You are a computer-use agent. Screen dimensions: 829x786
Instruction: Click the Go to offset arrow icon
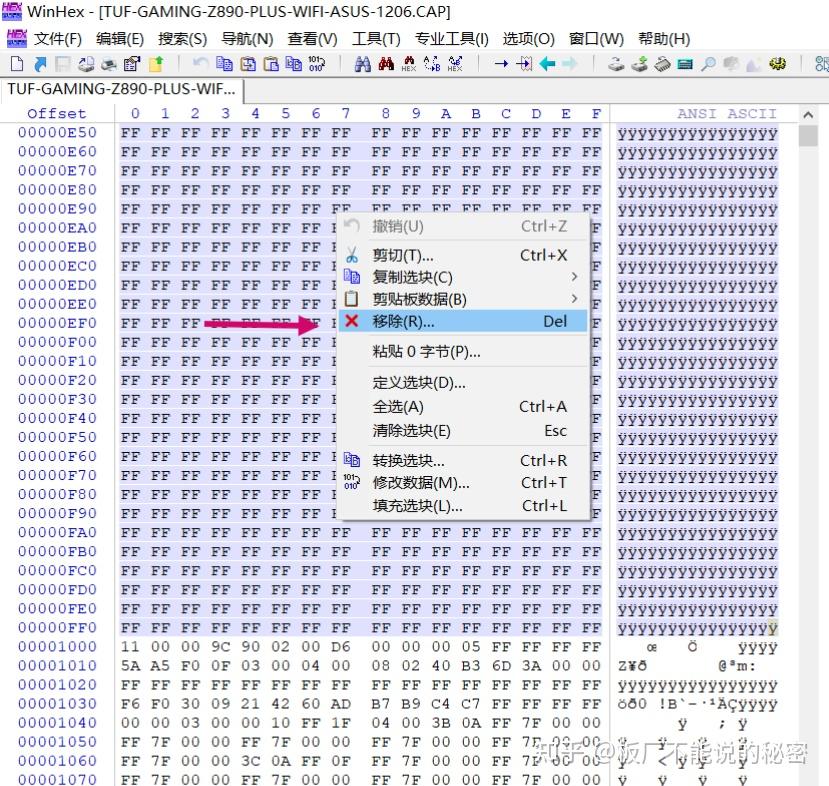(x=501, y=64)
